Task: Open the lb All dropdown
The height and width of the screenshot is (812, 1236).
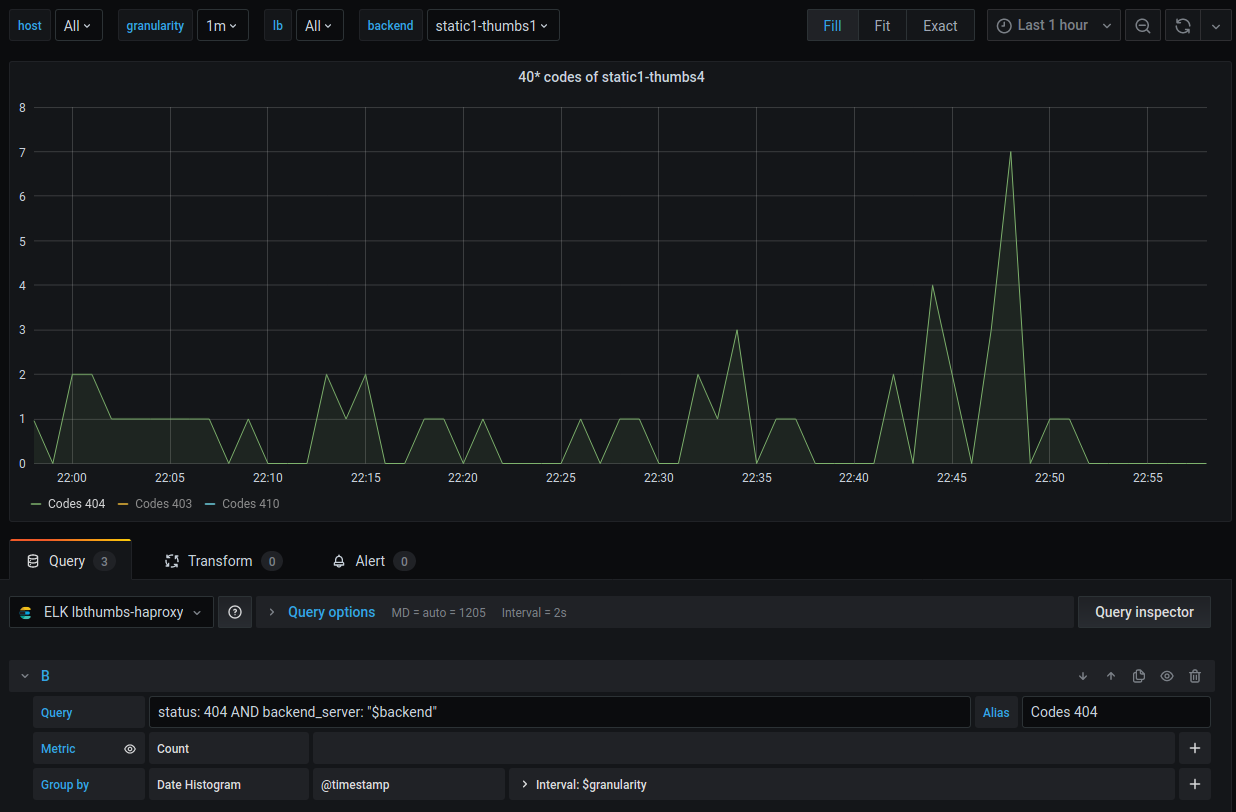Action: click(319, 26)
